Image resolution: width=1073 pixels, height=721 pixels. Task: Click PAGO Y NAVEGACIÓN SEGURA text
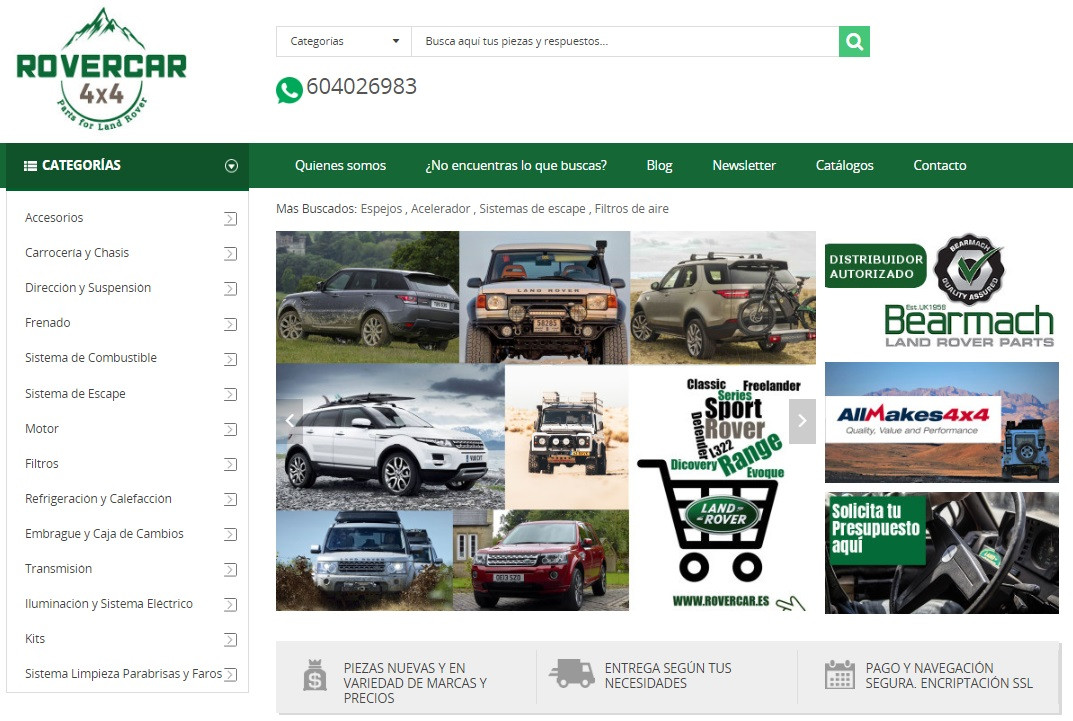click(x=948, y=675)
